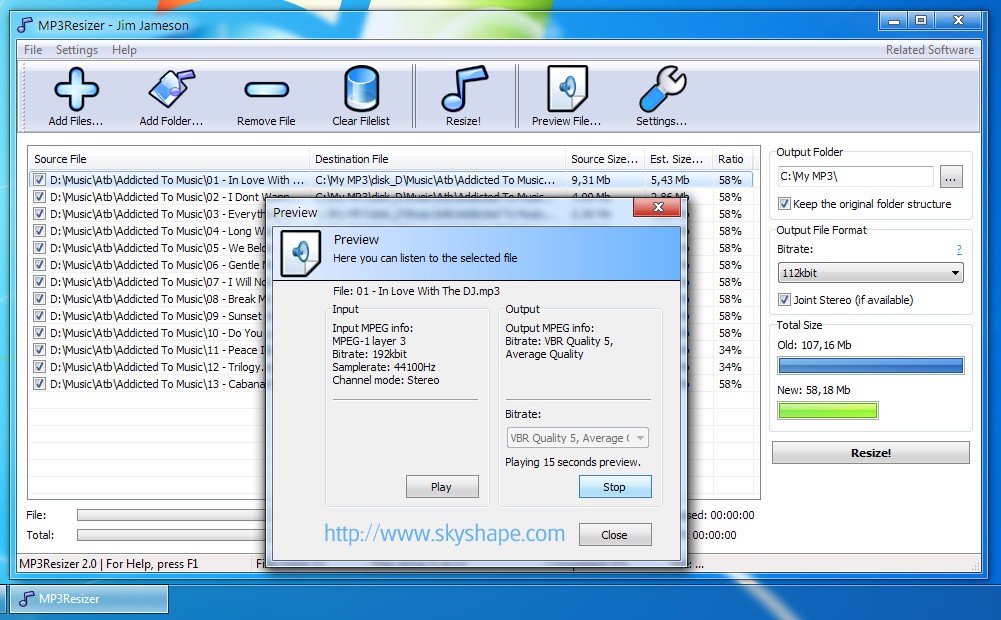Click the MP3Resizer taskbar button

(88, 599)
